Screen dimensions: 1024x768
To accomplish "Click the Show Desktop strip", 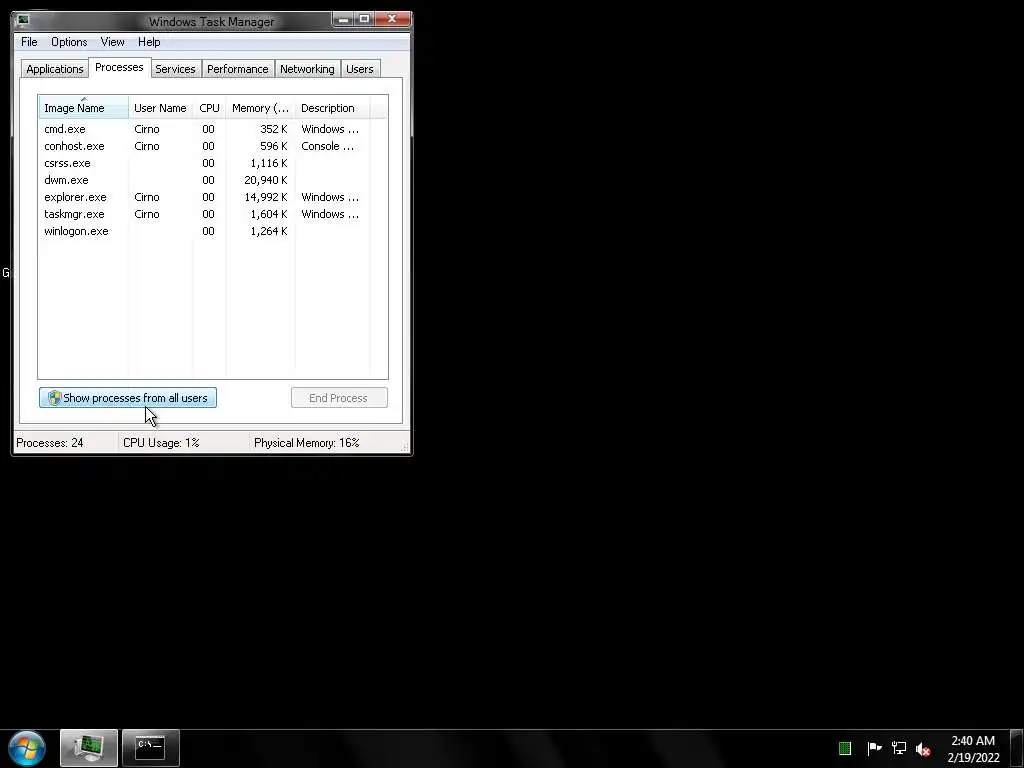I will (1016, 748).
